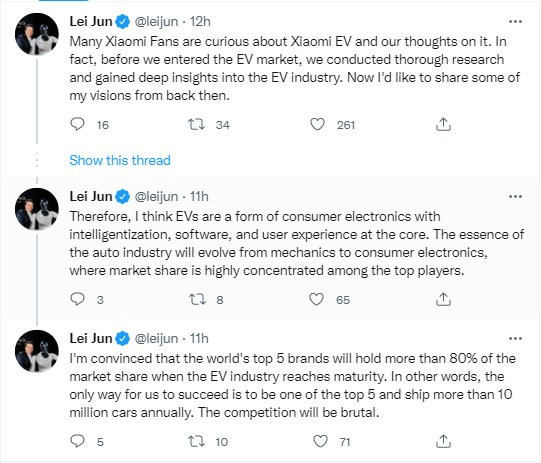Share the first tweet about Xiaomi Fans
The image size is (541, 463).
pyautogui.click(x=443, y=124)
